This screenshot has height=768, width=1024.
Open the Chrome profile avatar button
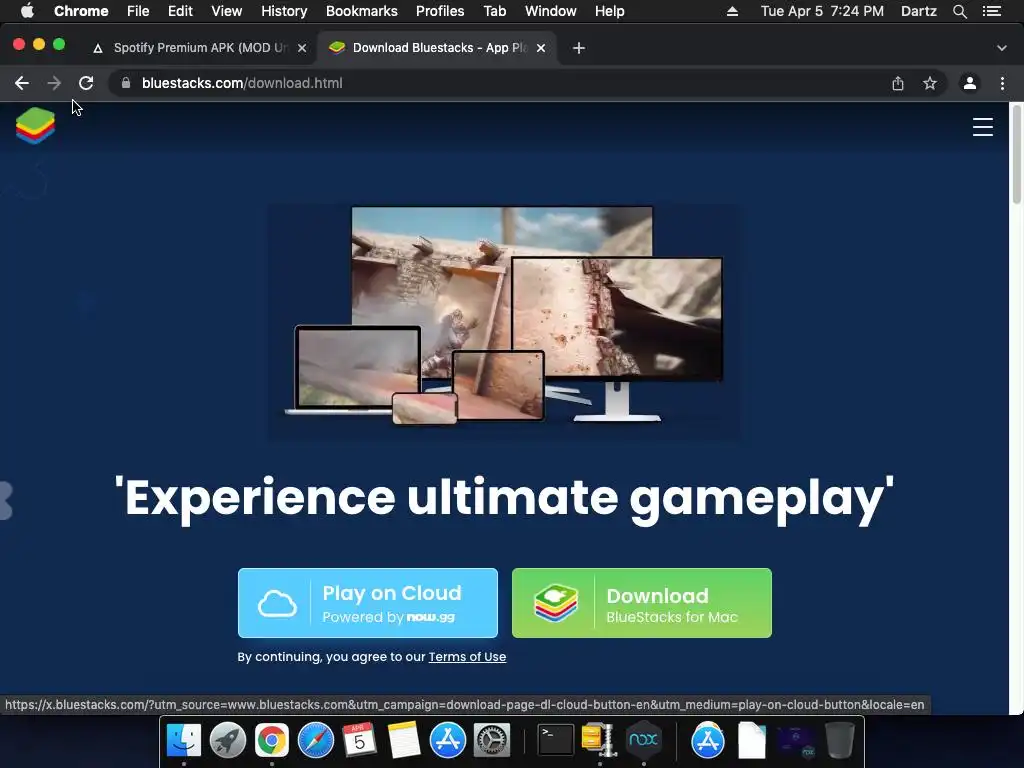tap(970, 83)
